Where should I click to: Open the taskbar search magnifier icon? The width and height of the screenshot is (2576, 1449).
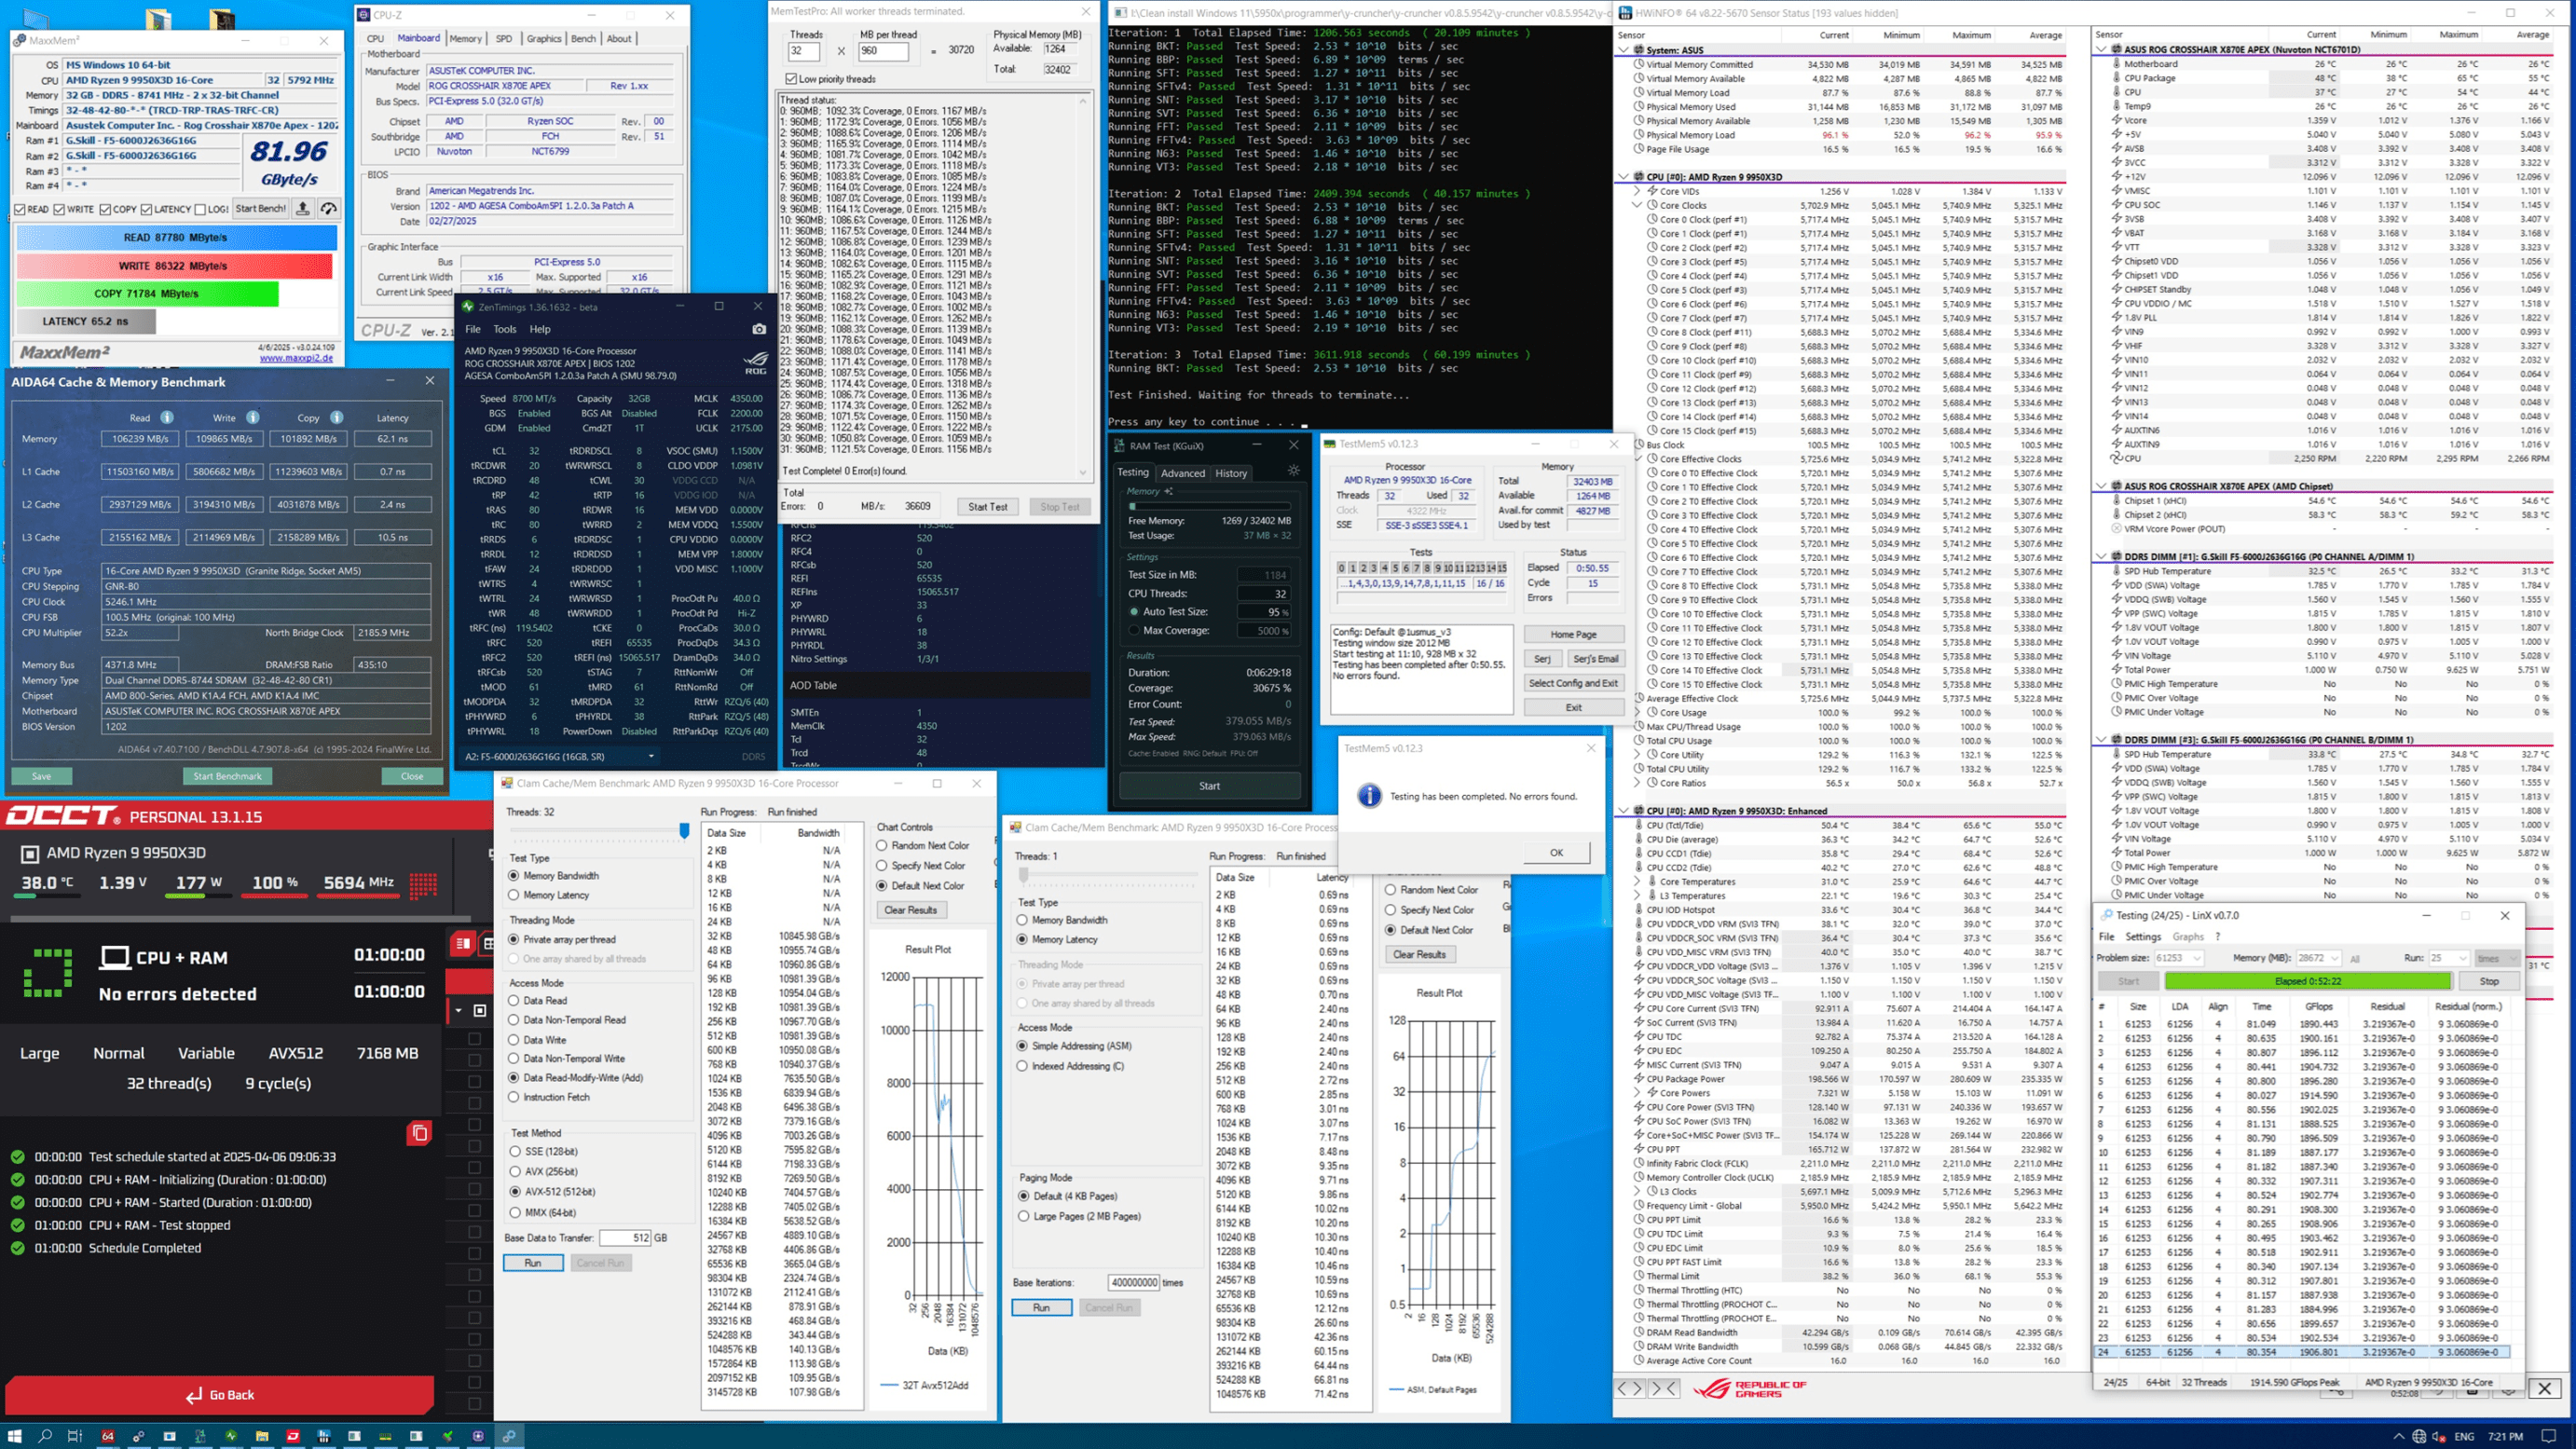[x=45, y=1436]
